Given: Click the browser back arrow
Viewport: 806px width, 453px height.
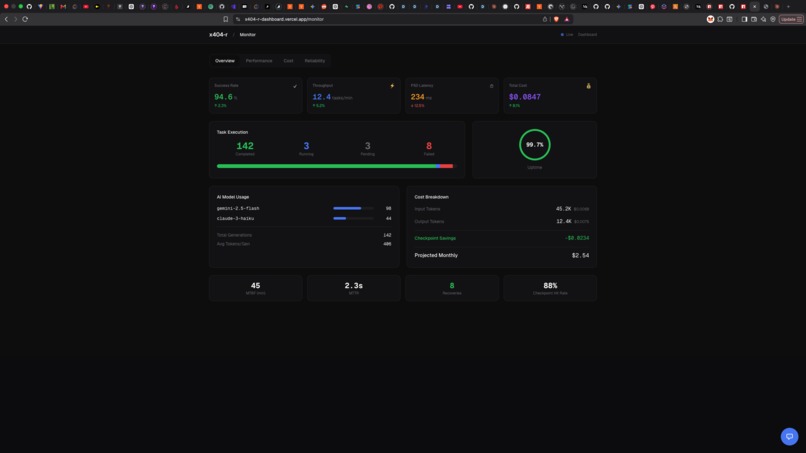Looking at the screenshot, I should 6,19.
